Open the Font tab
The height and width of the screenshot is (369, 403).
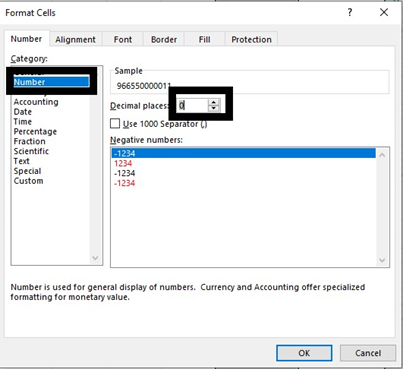tap(123, 40)
